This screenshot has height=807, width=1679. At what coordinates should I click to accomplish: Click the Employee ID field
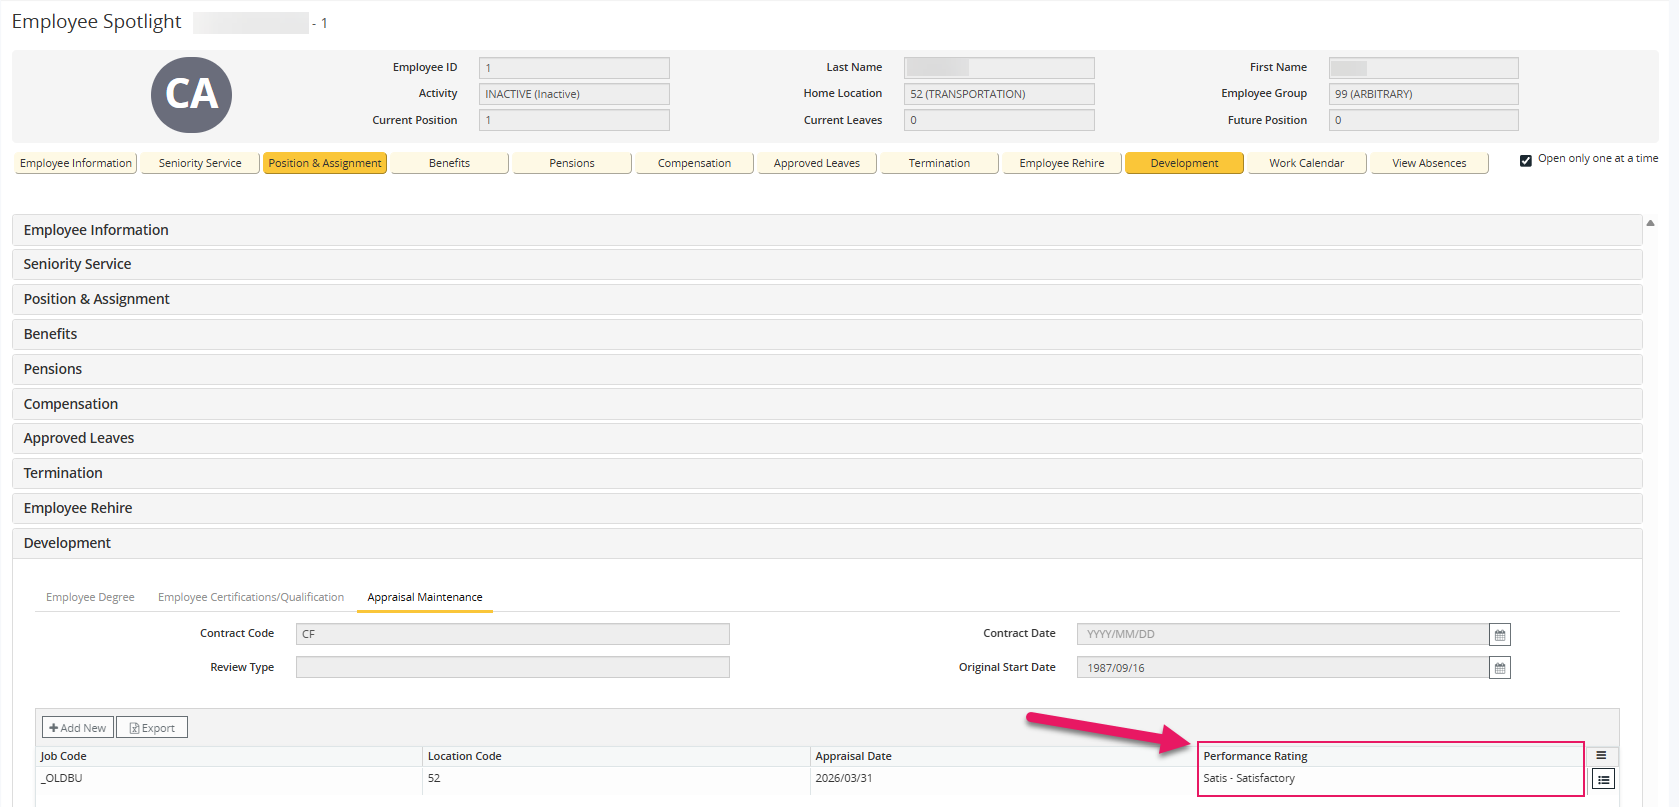(x=574, y=68)
